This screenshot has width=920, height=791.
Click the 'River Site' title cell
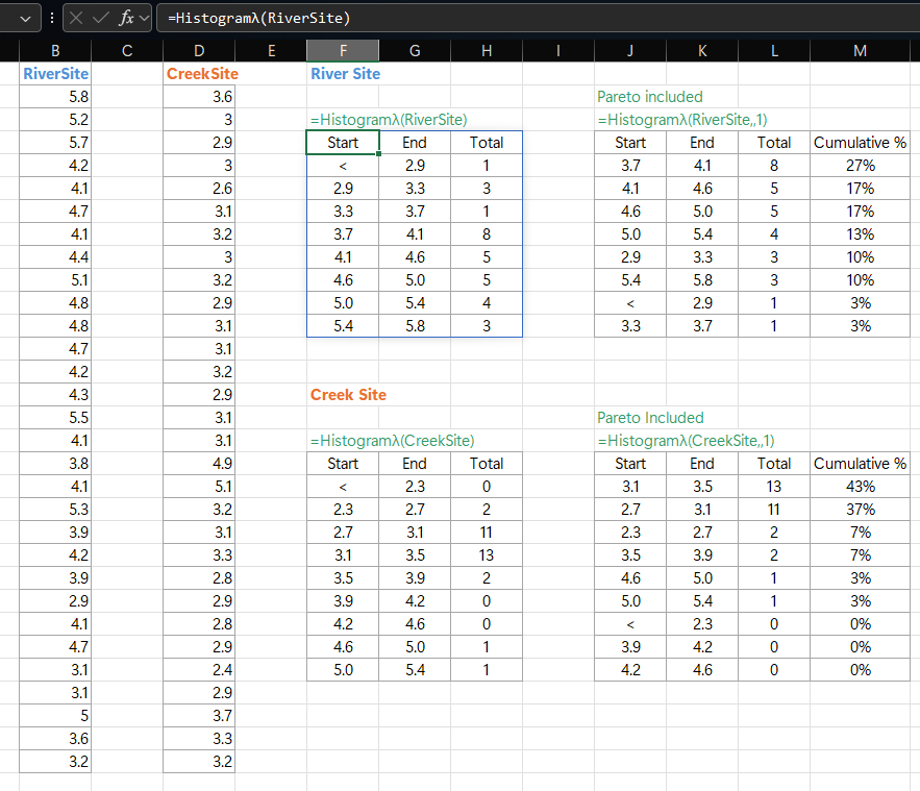point(345,74)
